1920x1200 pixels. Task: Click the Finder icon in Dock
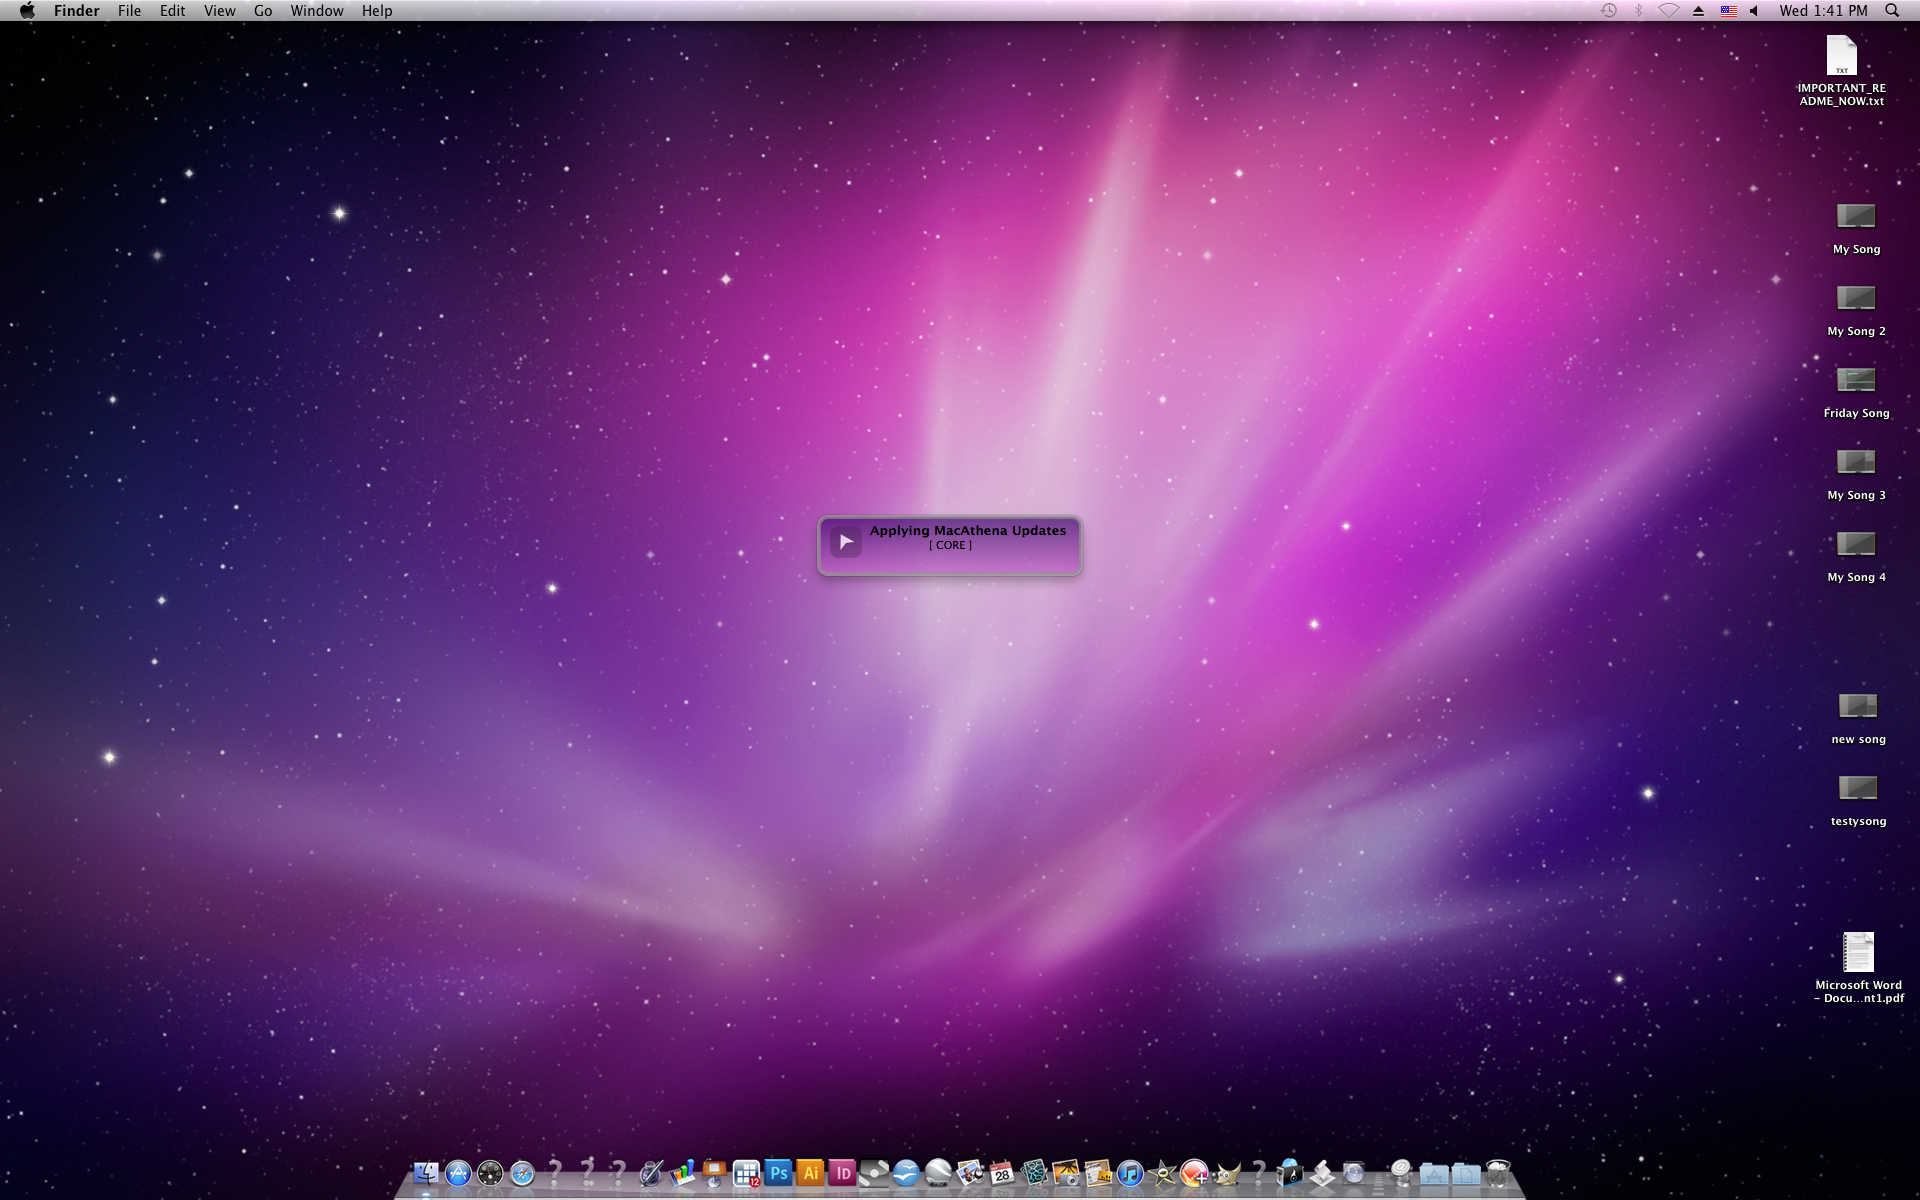[x=426, y=1173]
